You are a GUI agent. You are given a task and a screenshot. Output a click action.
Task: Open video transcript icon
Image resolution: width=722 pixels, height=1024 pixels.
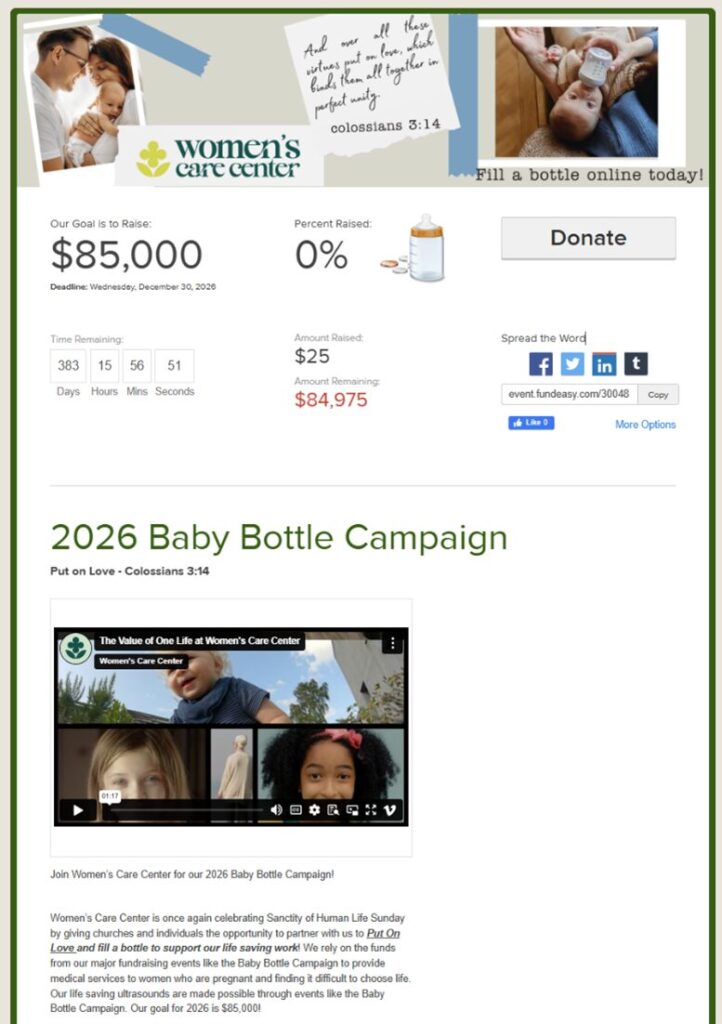(x=333, y=810)
